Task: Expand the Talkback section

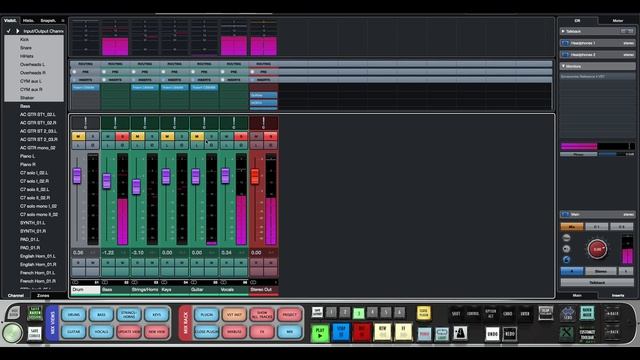Action: tap(563, 31)
